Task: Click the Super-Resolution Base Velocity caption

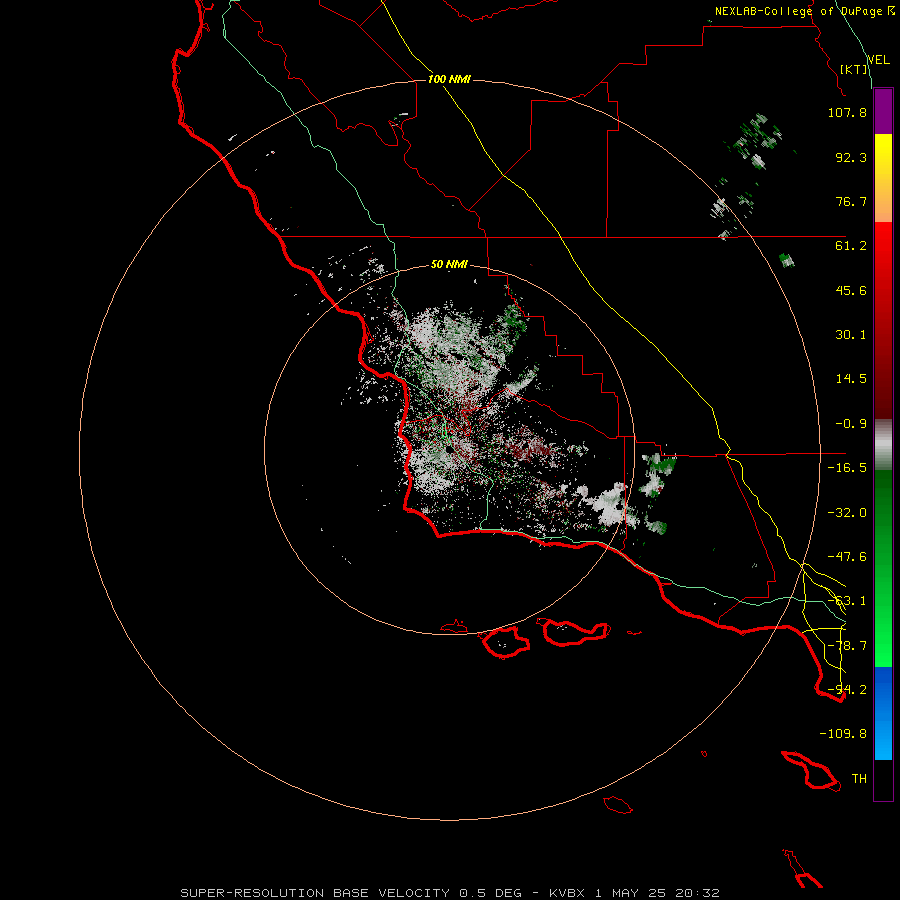Action: click(450, 893)
